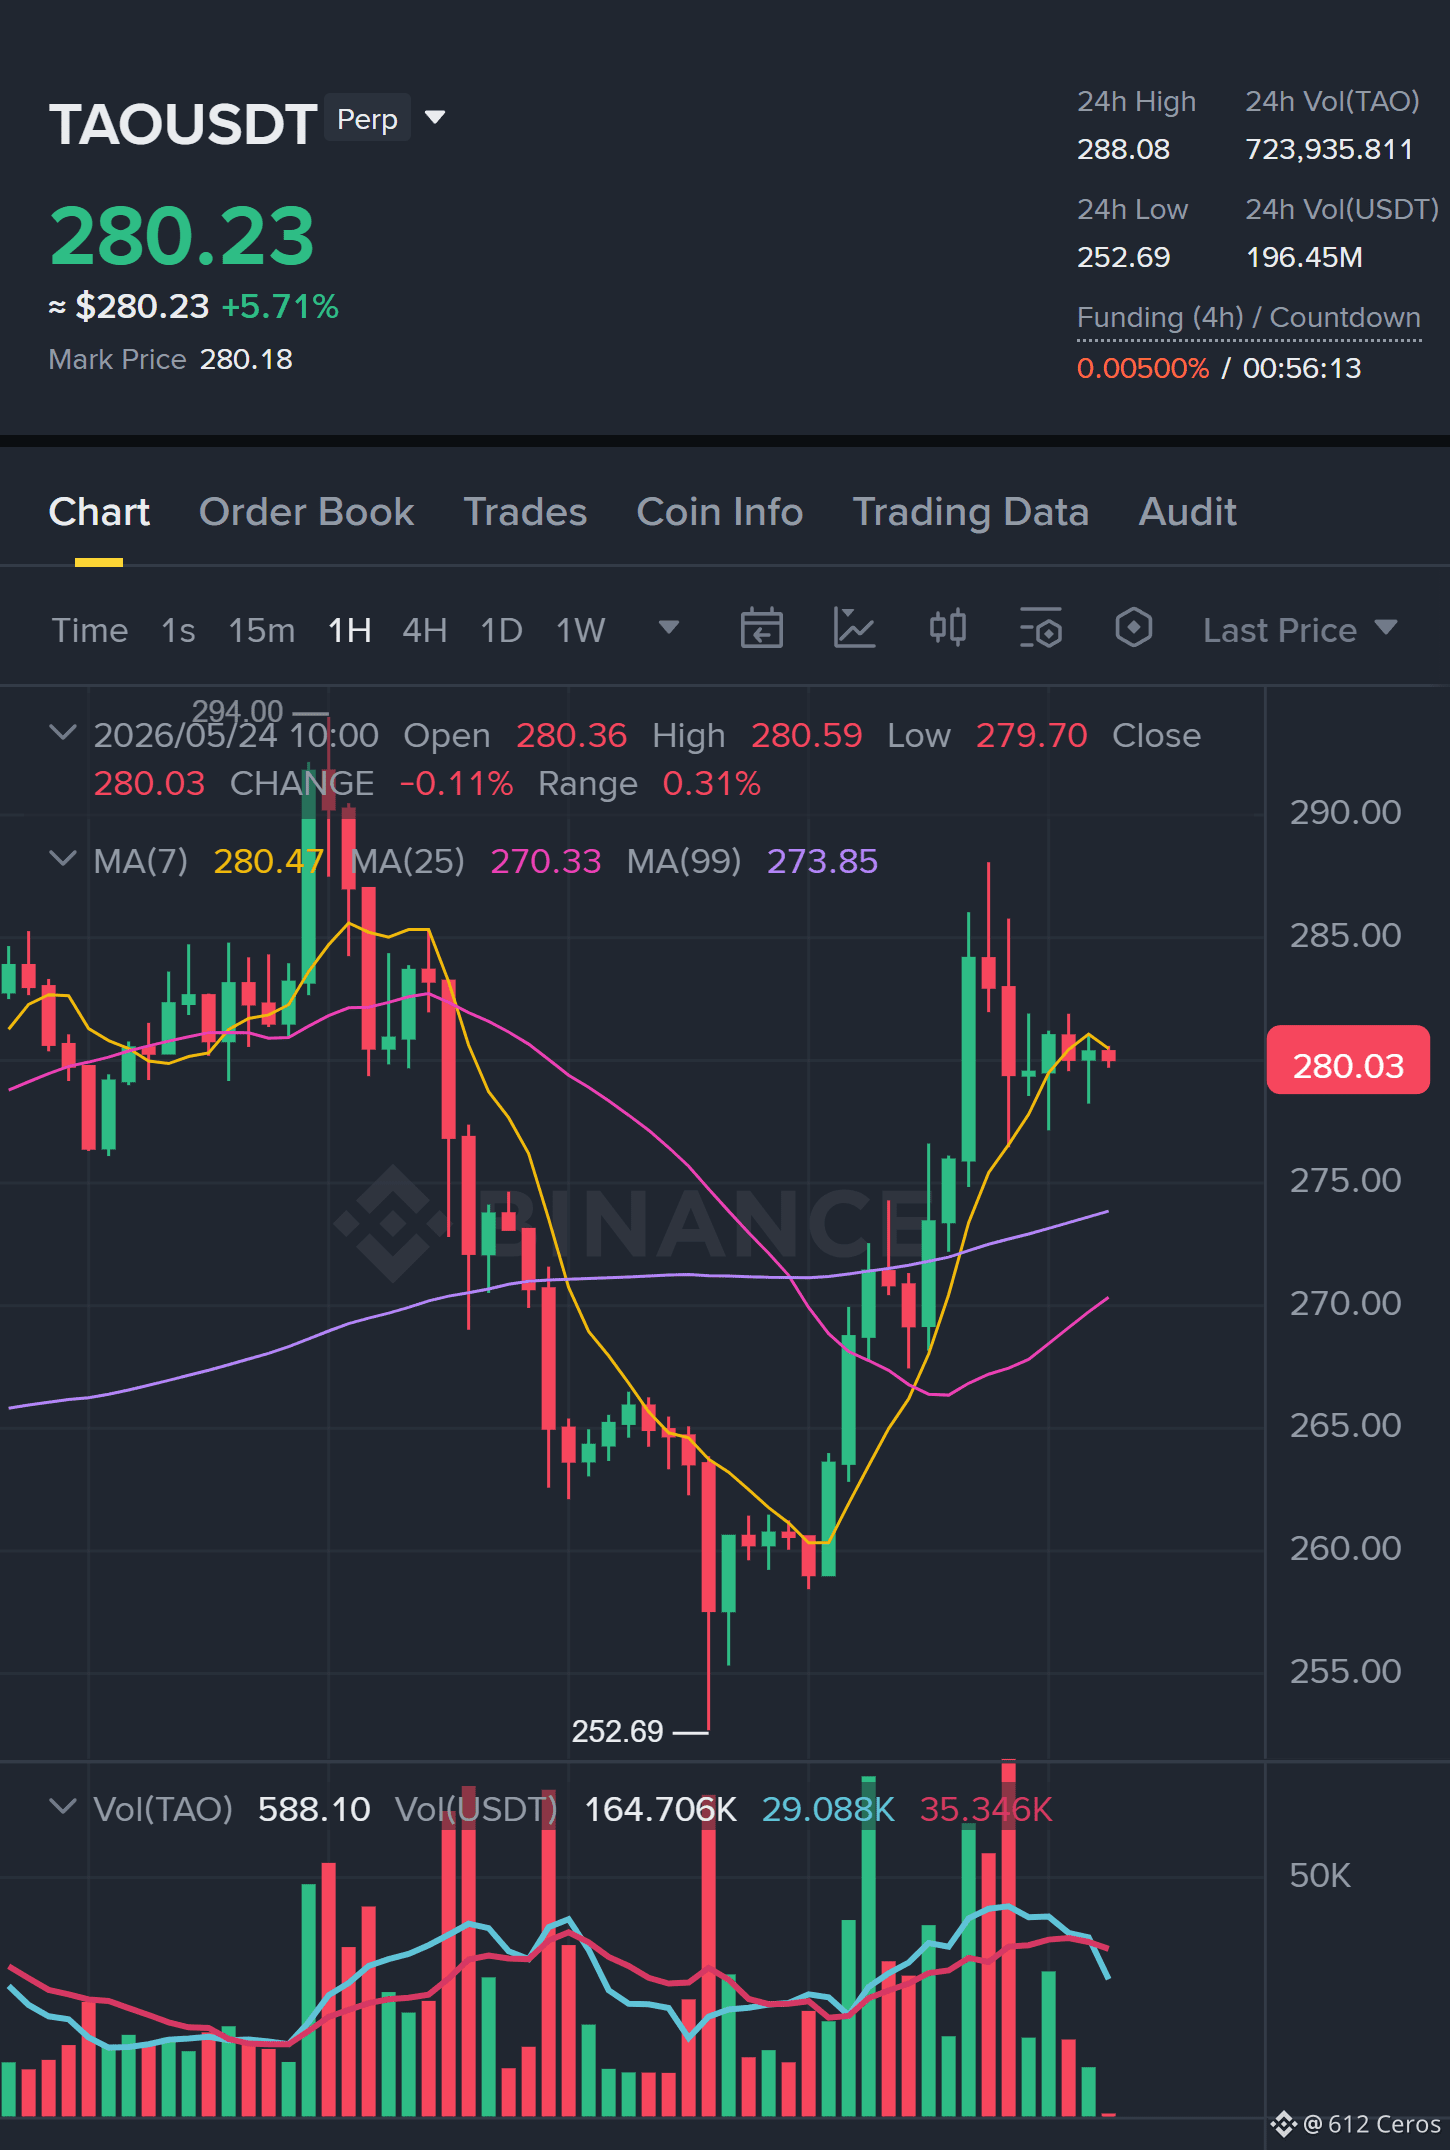Viewport: 1450px width, 2150px height.
Task: Open the chart settings list icon
Action: tap(1040, 629)
